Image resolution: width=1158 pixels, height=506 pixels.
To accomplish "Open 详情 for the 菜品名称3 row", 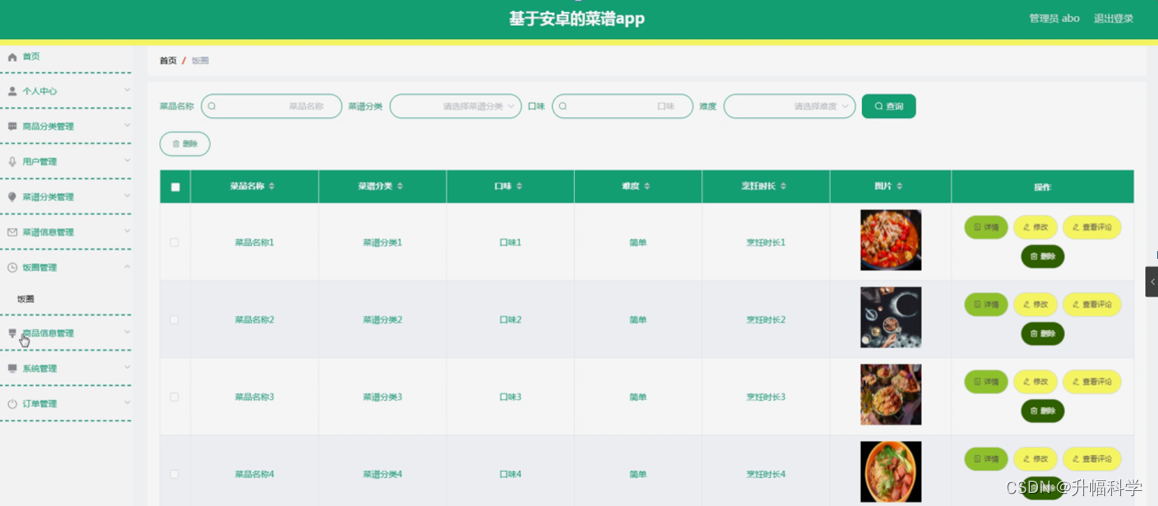I will pos(986,382).
